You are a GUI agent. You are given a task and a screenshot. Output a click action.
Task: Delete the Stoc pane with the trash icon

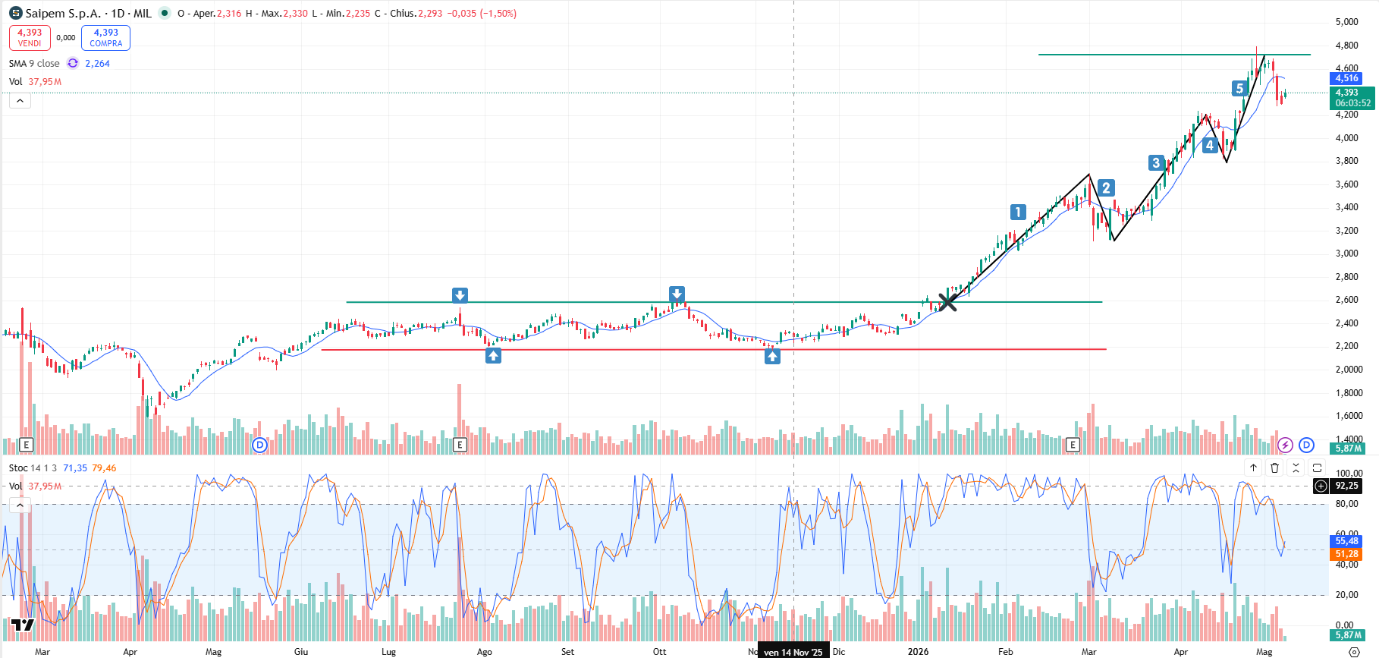[x=1275, y=467]
